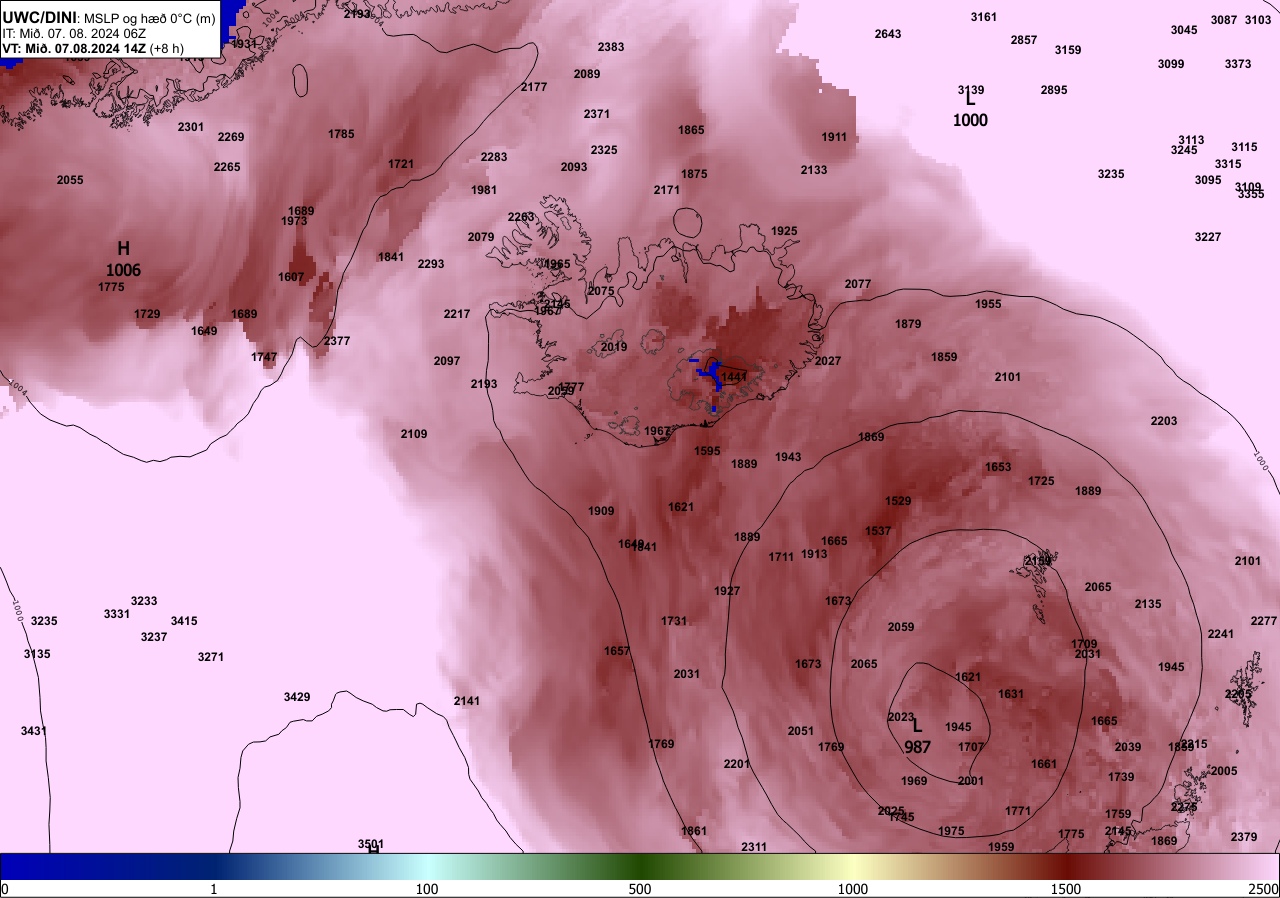Click the freezing level value 3429
1280x898 pixels.
297,697
